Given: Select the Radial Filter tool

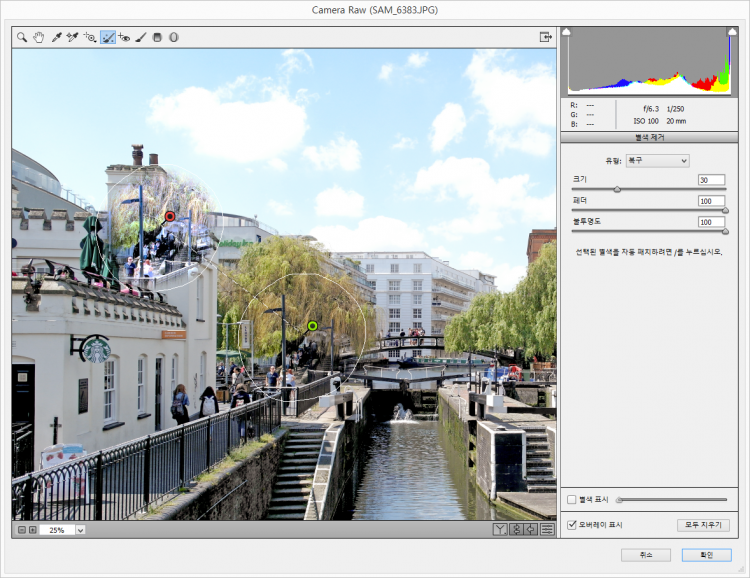Looking at the screenshot, I should click(x=173, y=37).
